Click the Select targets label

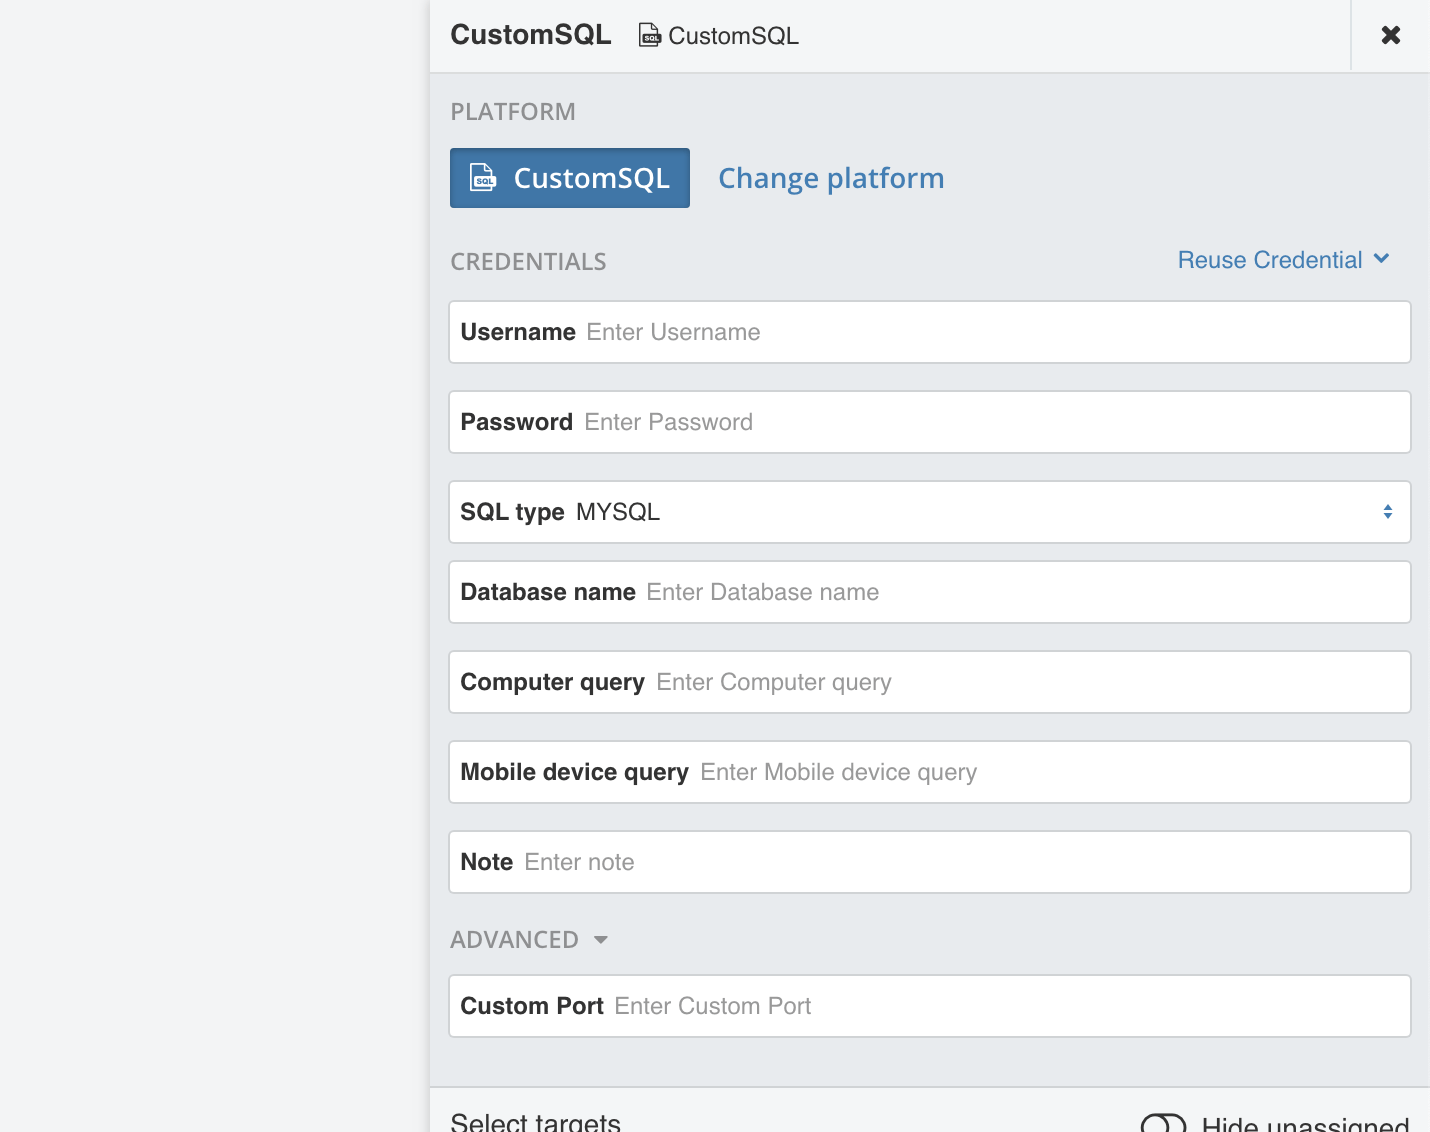(536, 1122)
